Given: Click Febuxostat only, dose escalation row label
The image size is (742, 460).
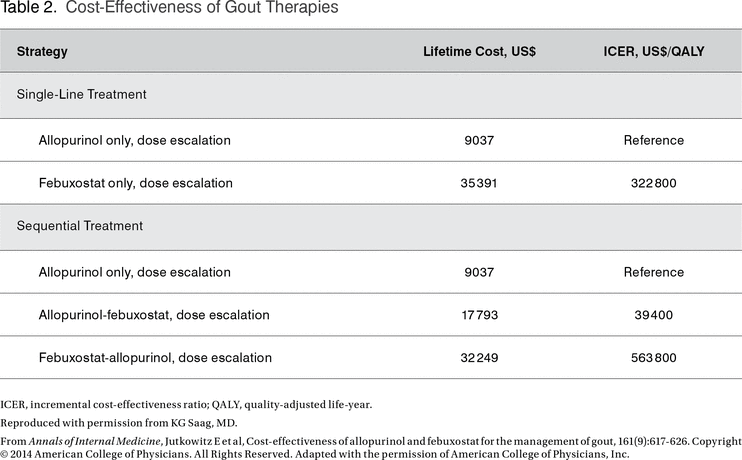Looking at the screenshot, I should (x=135, y=183).
